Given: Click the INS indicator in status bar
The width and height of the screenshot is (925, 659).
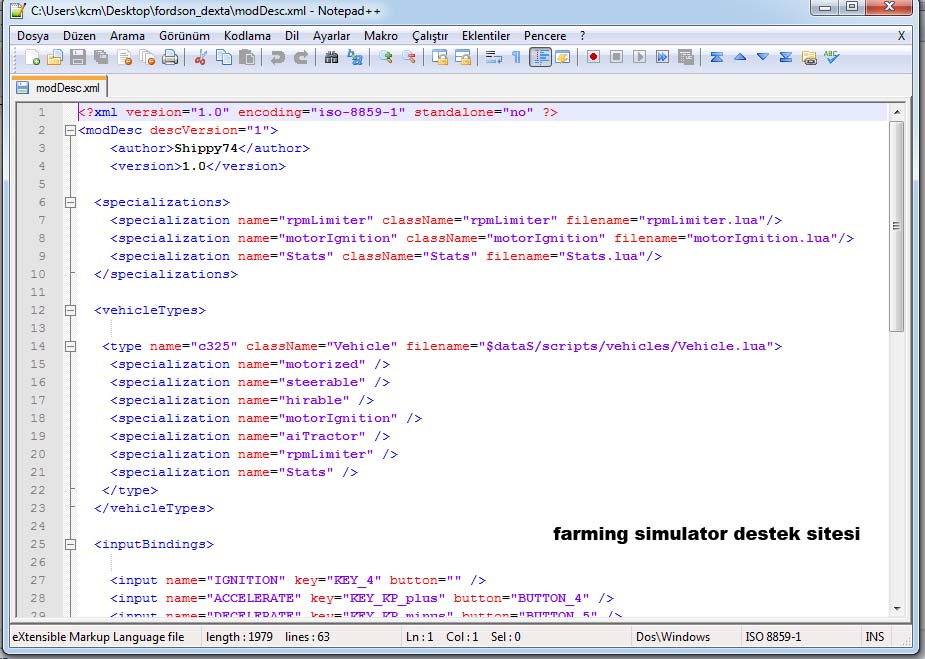Looking at the screenshot, I should pyautogui.click(x=874, y=636).
